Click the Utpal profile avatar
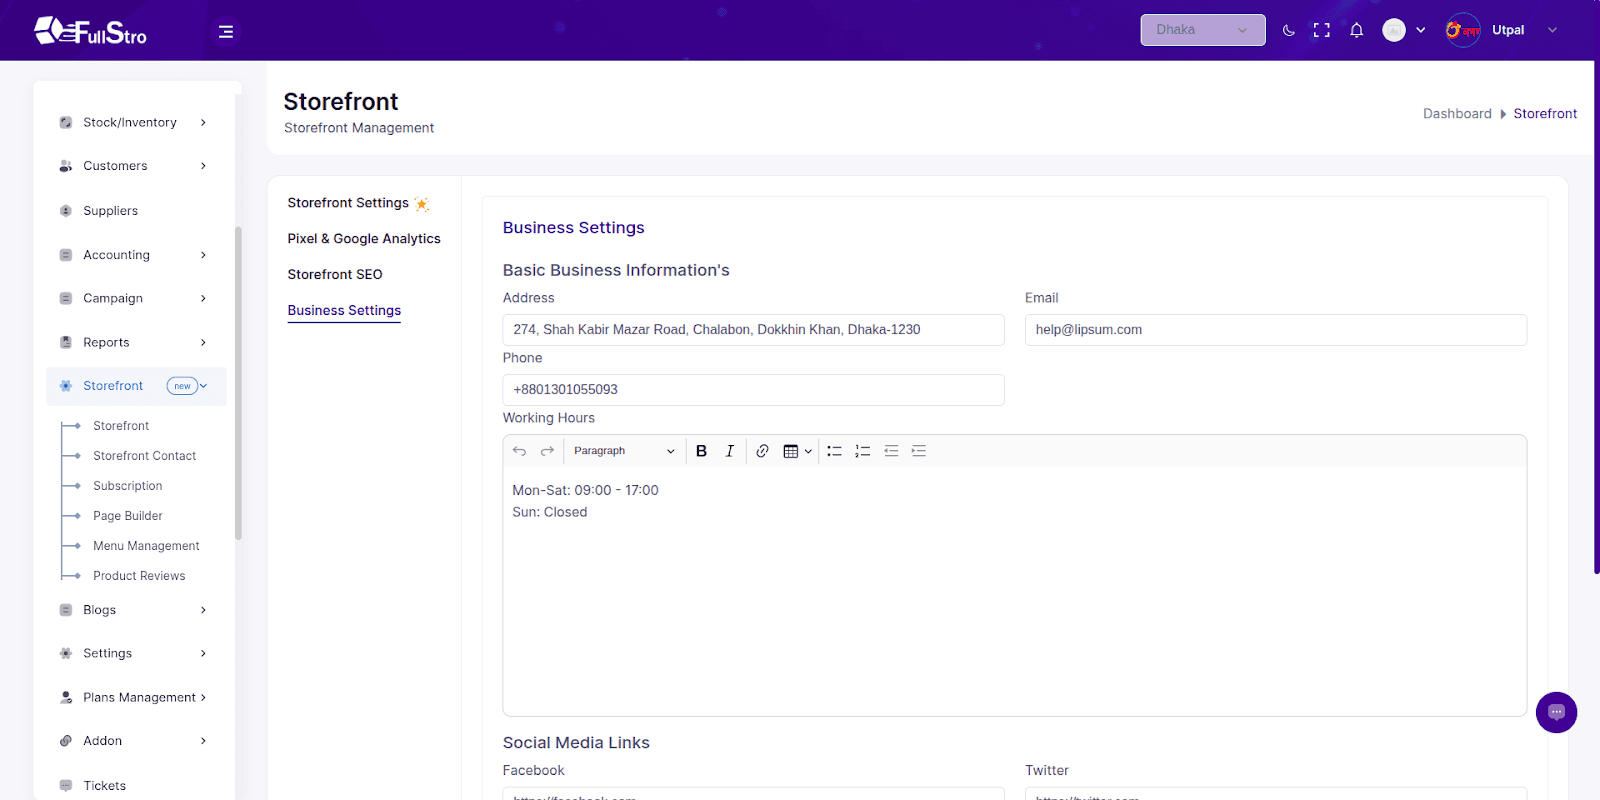This screenshot has width=1600, height=800. click(1463, 30)
